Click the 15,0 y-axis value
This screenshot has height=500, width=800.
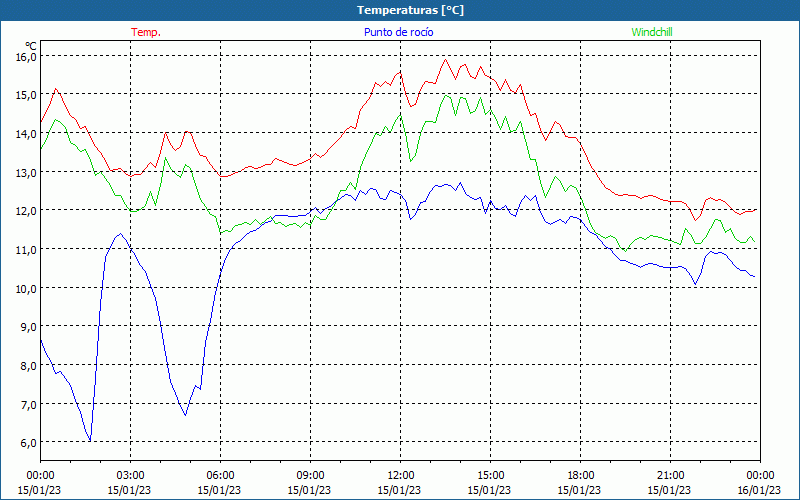26,95
